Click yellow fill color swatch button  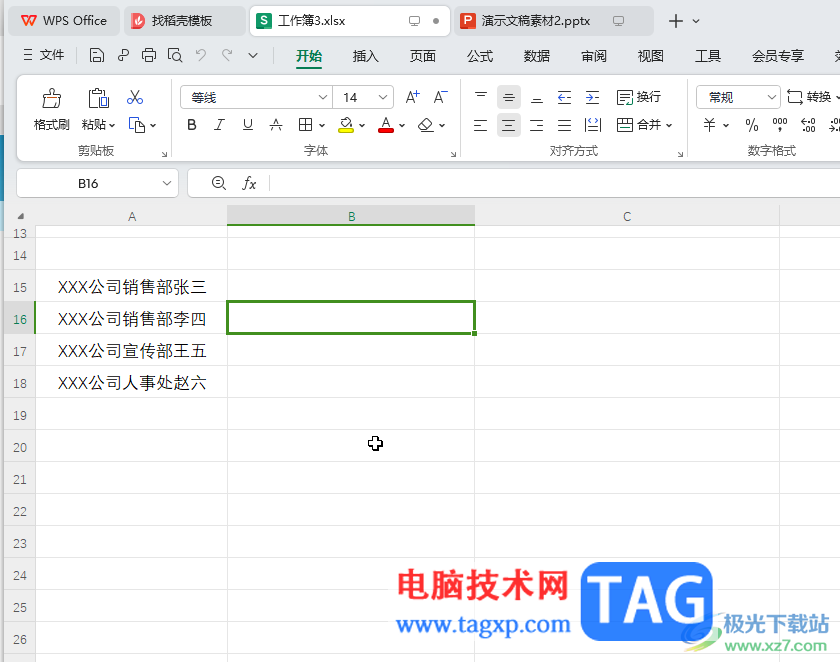click(x=346, y=125)
